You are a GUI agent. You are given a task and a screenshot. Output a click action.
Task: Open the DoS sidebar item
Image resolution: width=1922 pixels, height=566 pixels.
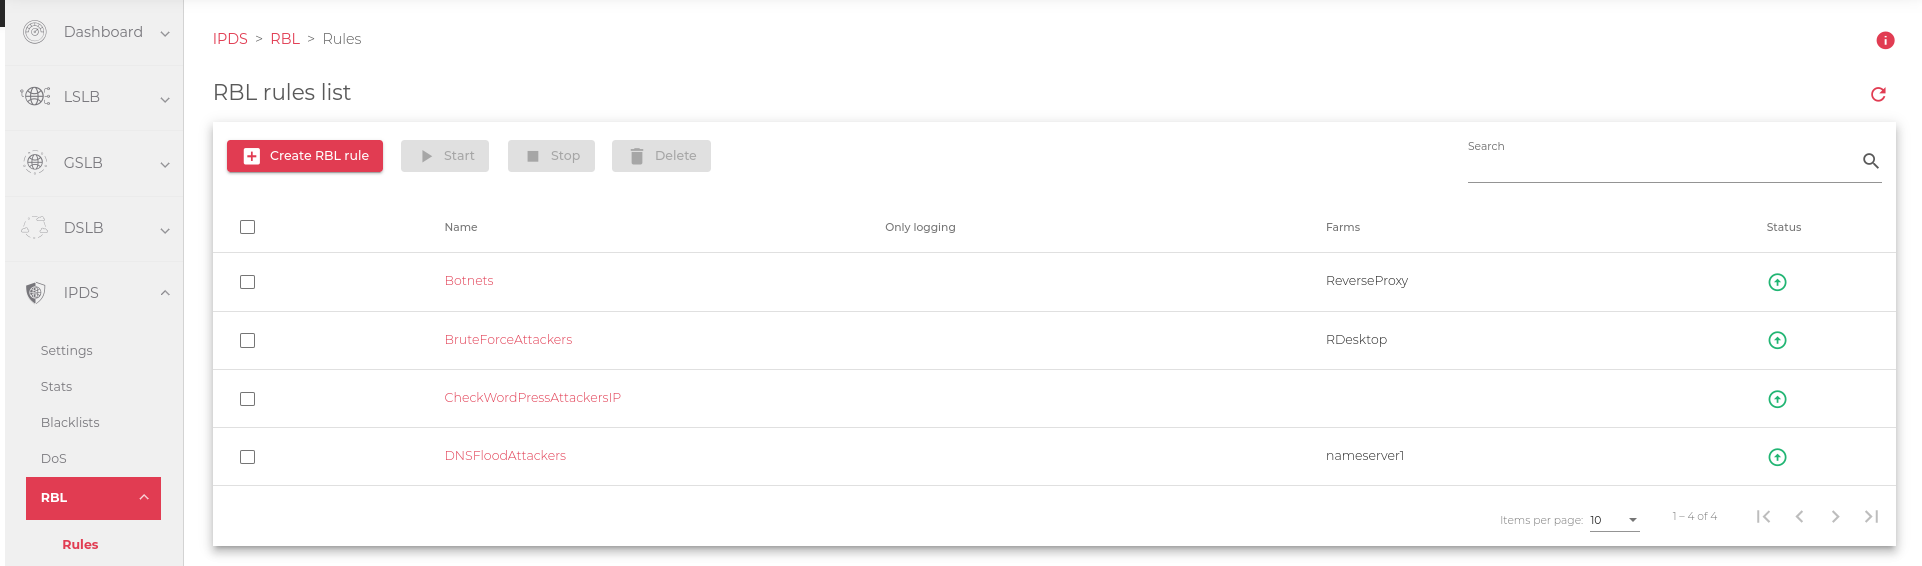click(54, 458)
